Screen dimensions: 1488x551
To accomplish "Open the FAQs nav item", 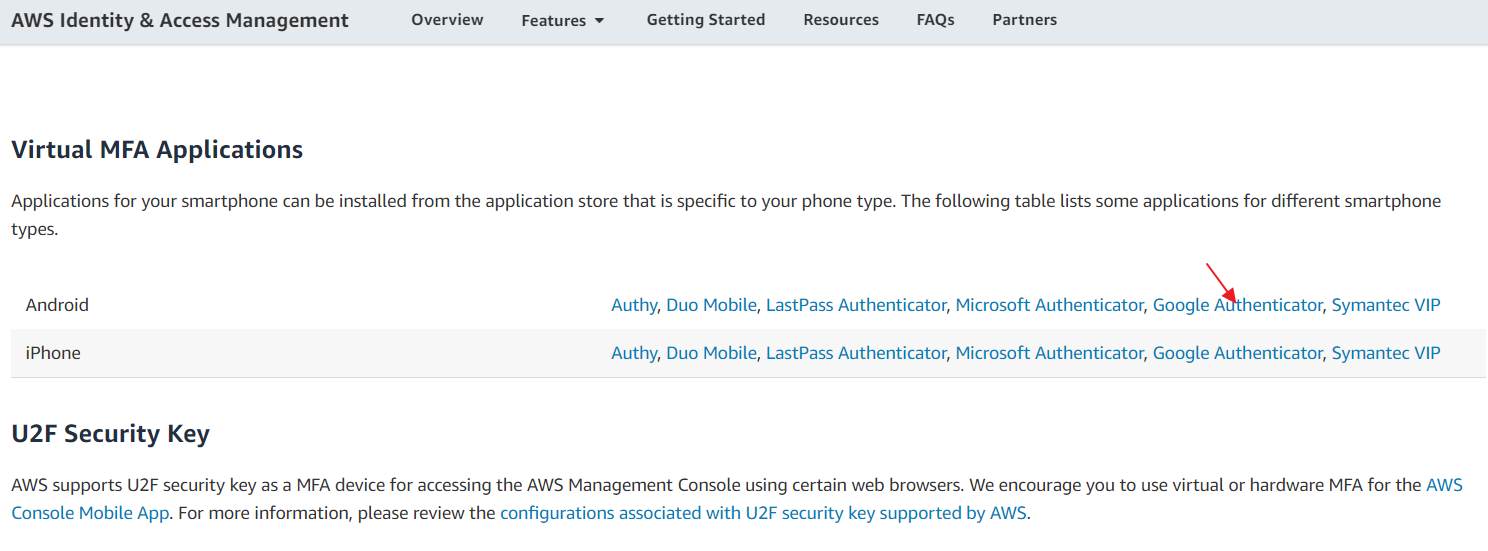I will click(935, 20).
